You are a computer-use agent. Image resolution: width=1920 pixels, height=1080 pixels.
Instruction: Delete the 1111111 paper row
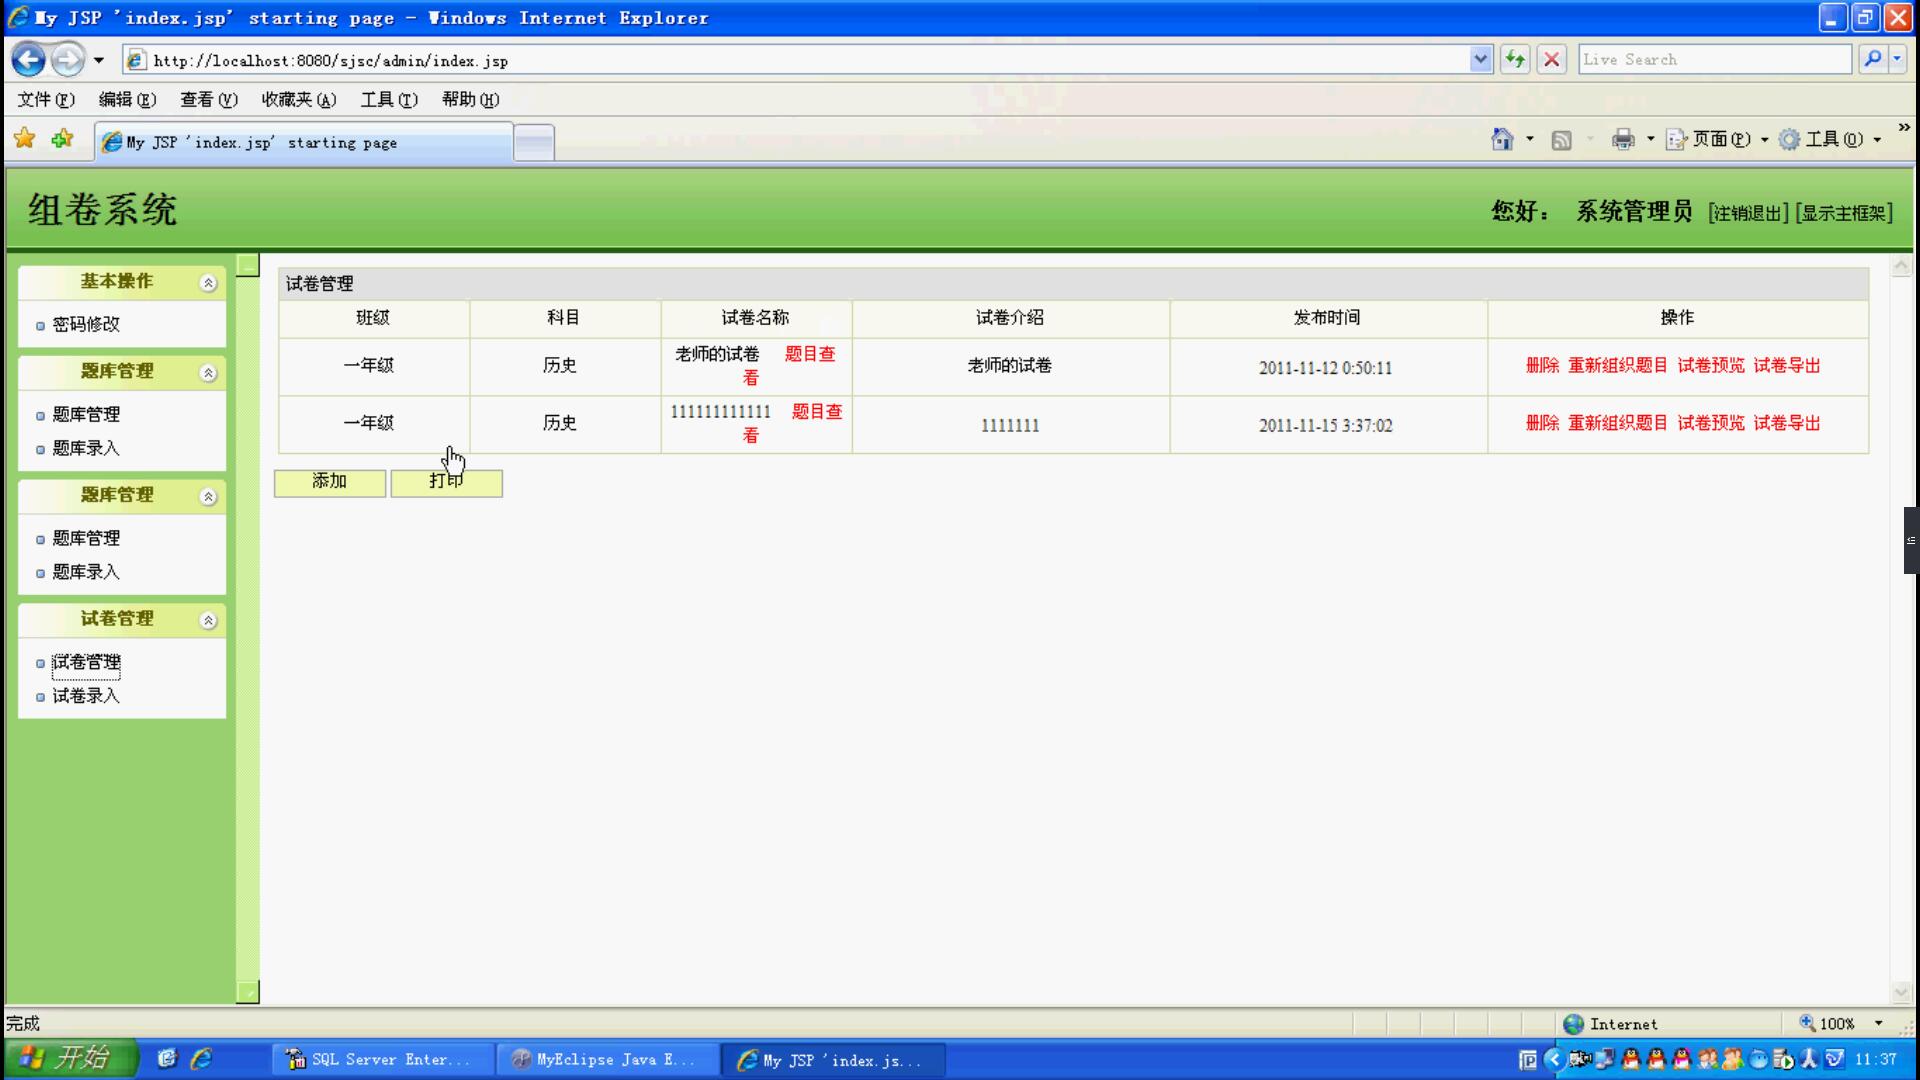(x=1542, y=423)
